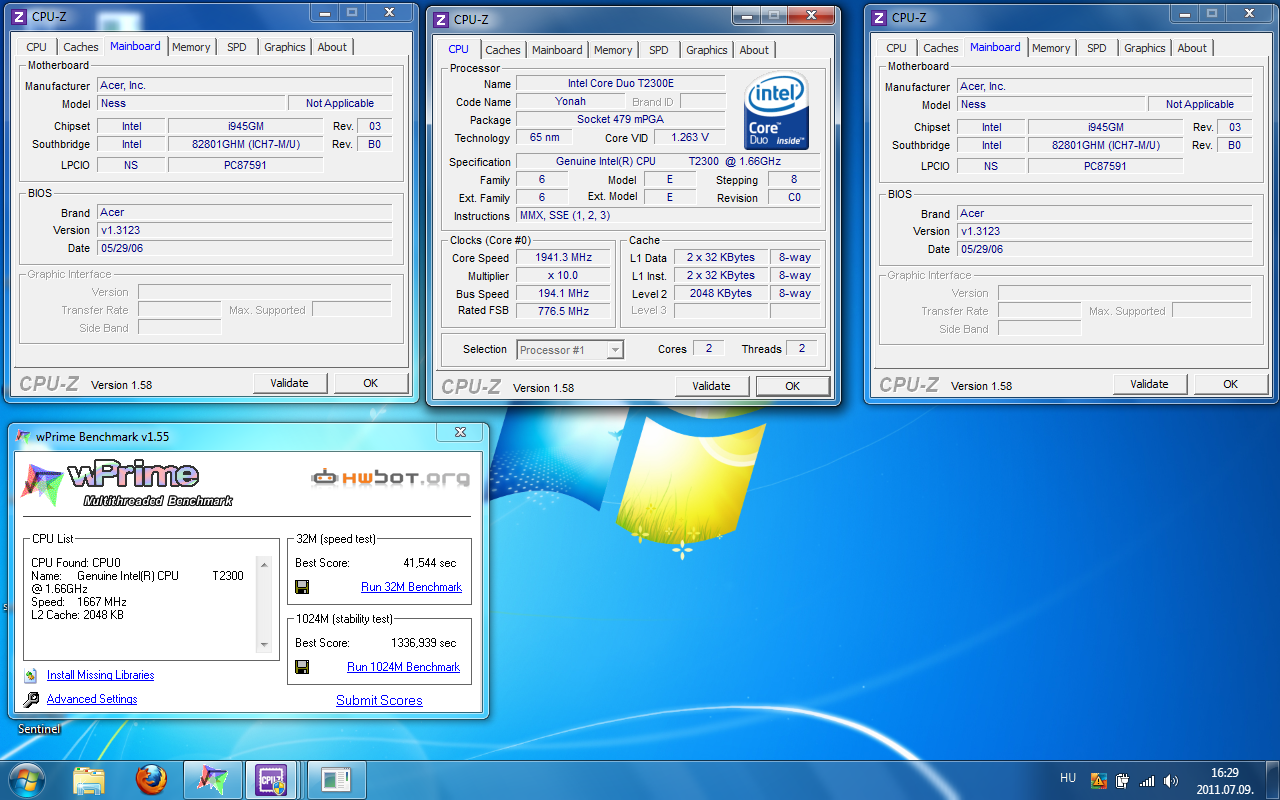Click title bar icon of right CPU-Z window
Viewport: 1280px width, 800px height.
click(879, 17)
